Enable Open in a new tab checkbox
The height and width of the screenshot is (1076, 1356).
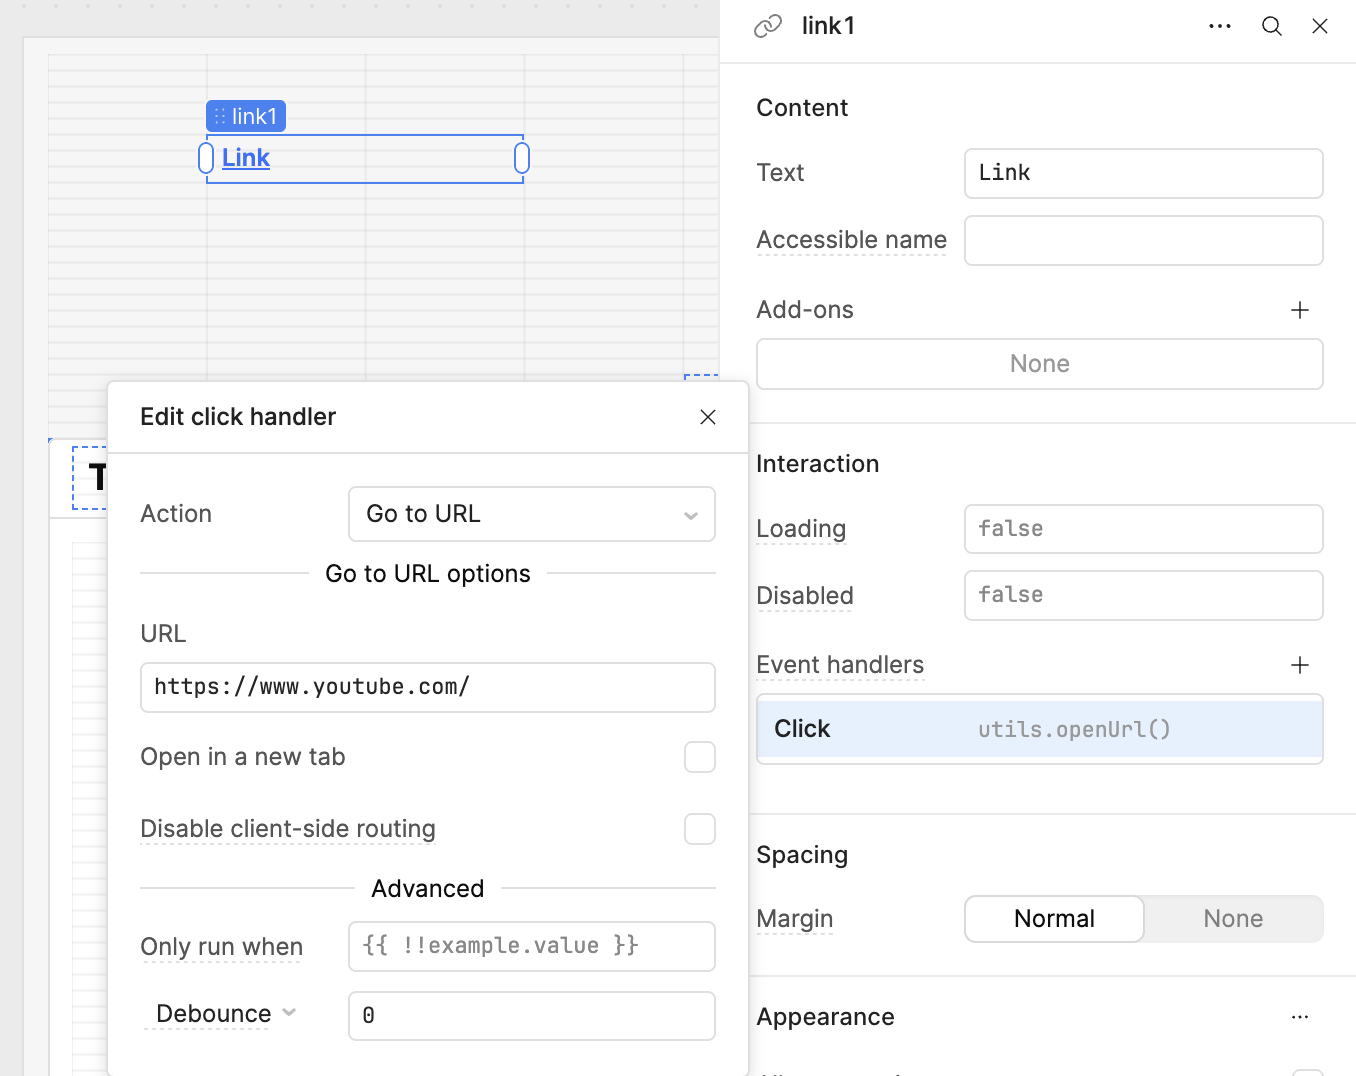[699, 757]
